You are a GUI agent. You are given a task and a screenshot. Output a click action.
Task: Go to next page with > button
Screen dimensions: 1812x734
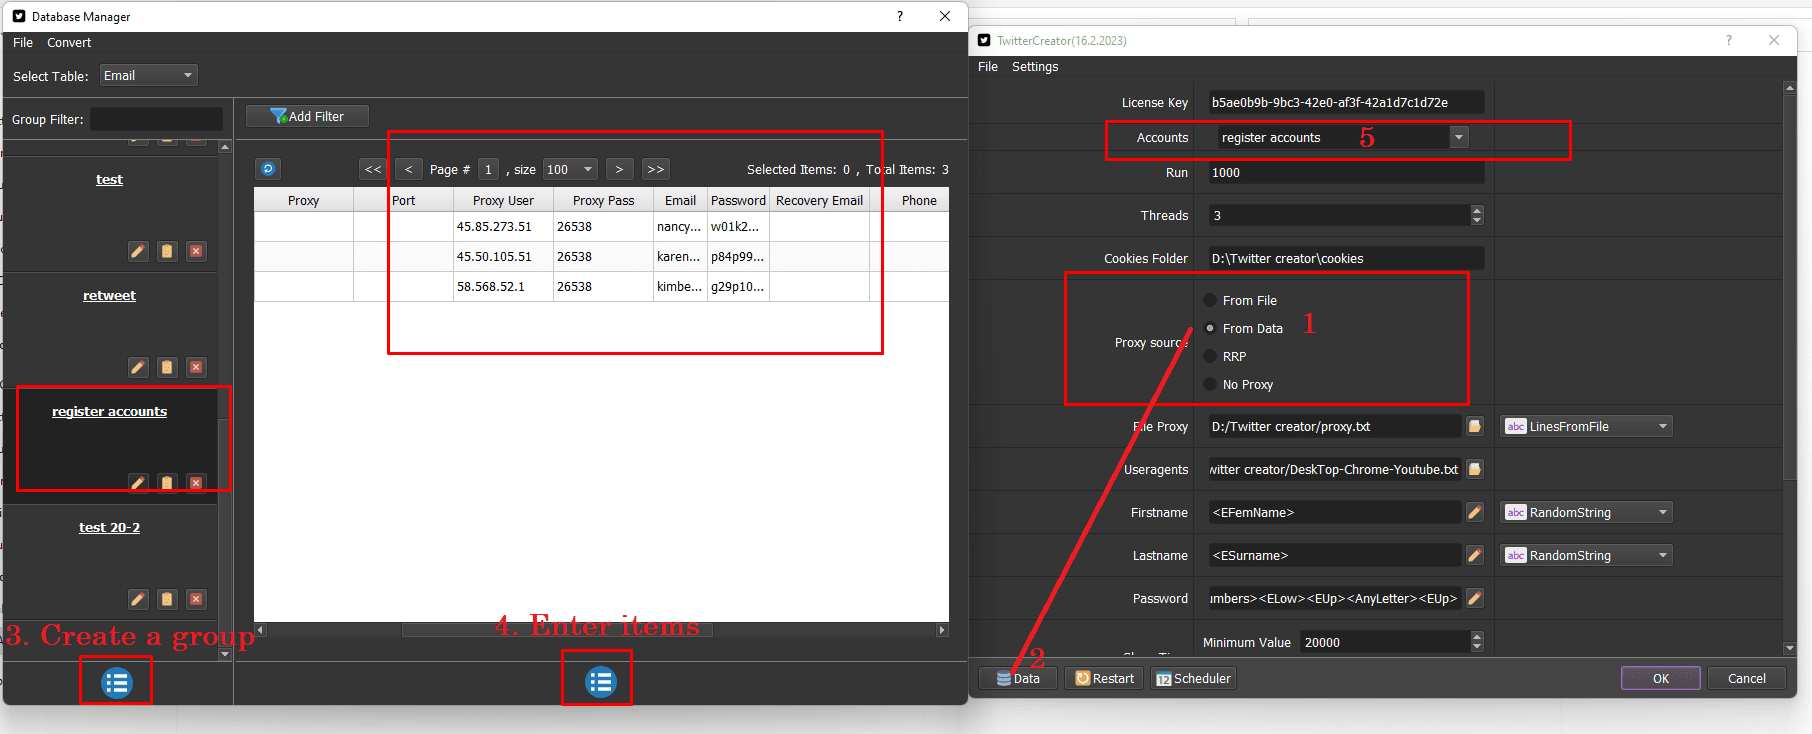click(x=619, y=169)
